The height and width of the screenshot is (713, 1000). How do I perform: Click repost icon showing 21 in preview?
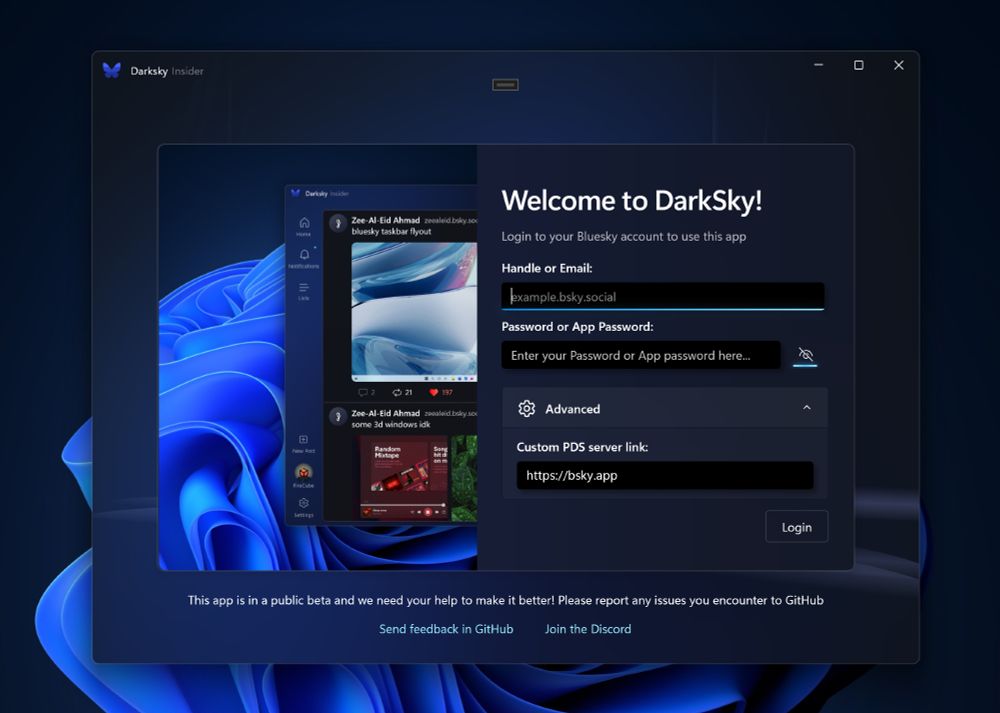(x=397, y=392)
